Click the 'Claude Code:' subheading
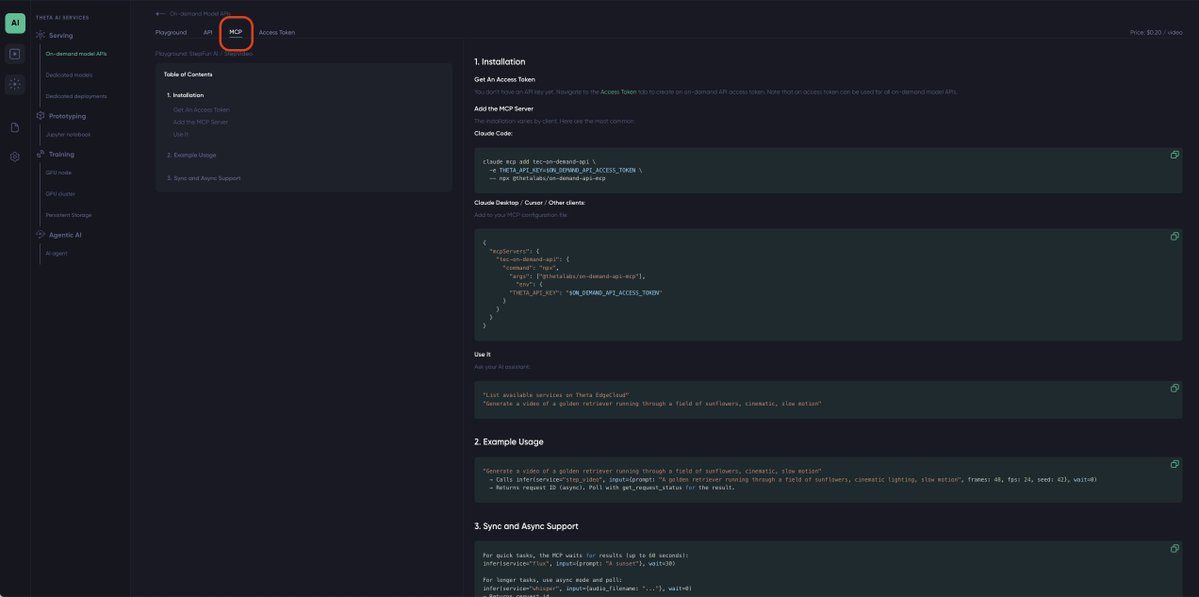This screenshot has width=1199, height=597. (x=493, y=134)
